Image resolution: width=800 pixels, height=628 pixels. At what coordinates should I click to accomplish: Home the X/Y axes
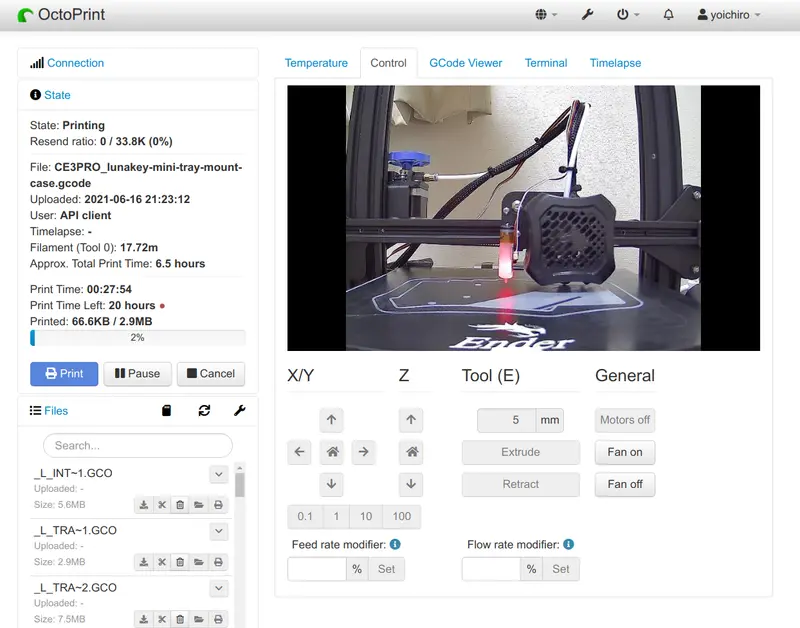332,452
